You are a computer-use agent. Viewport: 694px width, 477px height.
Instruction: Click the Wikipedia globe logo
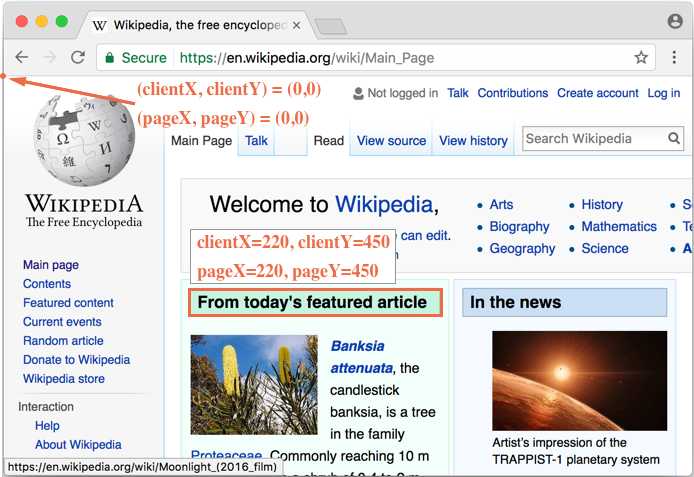point(84,140)
